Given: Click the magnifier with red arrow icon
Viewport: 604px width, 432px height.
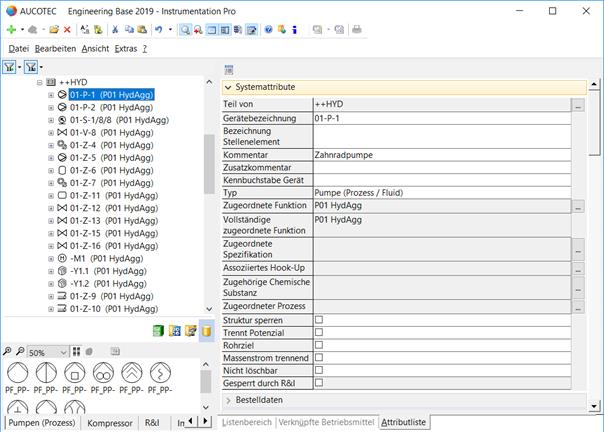Looking at the screenshot, I should pos(198,30).
